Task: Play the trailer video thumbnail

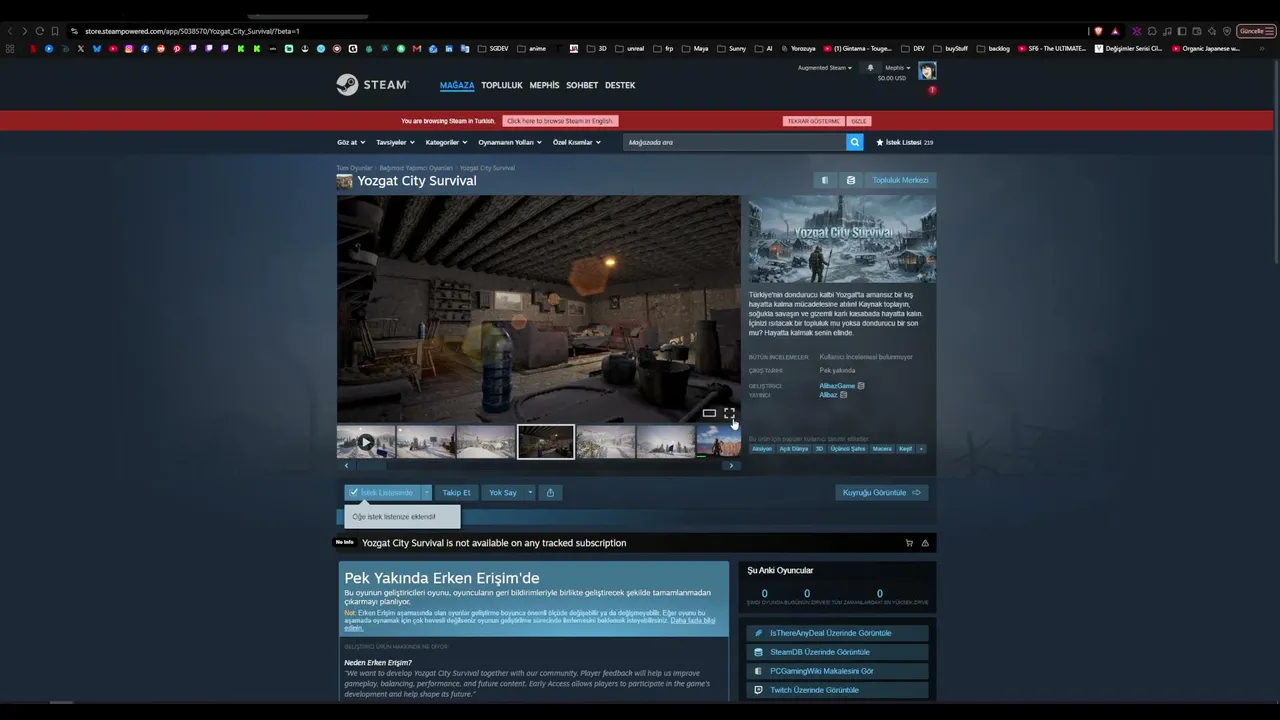Action: point(366,442)
